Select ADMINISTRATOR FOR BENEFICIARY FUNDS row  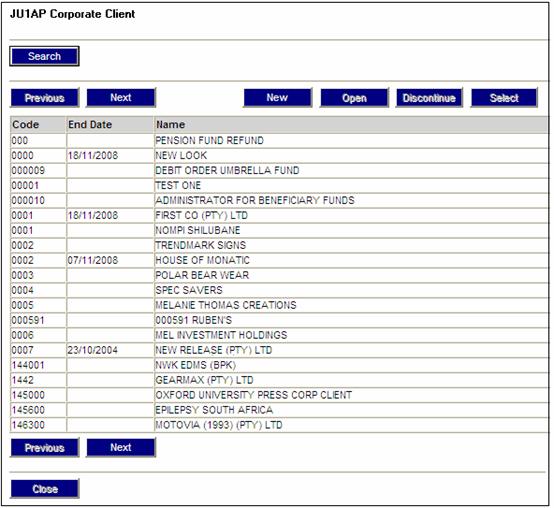[279, 200]
